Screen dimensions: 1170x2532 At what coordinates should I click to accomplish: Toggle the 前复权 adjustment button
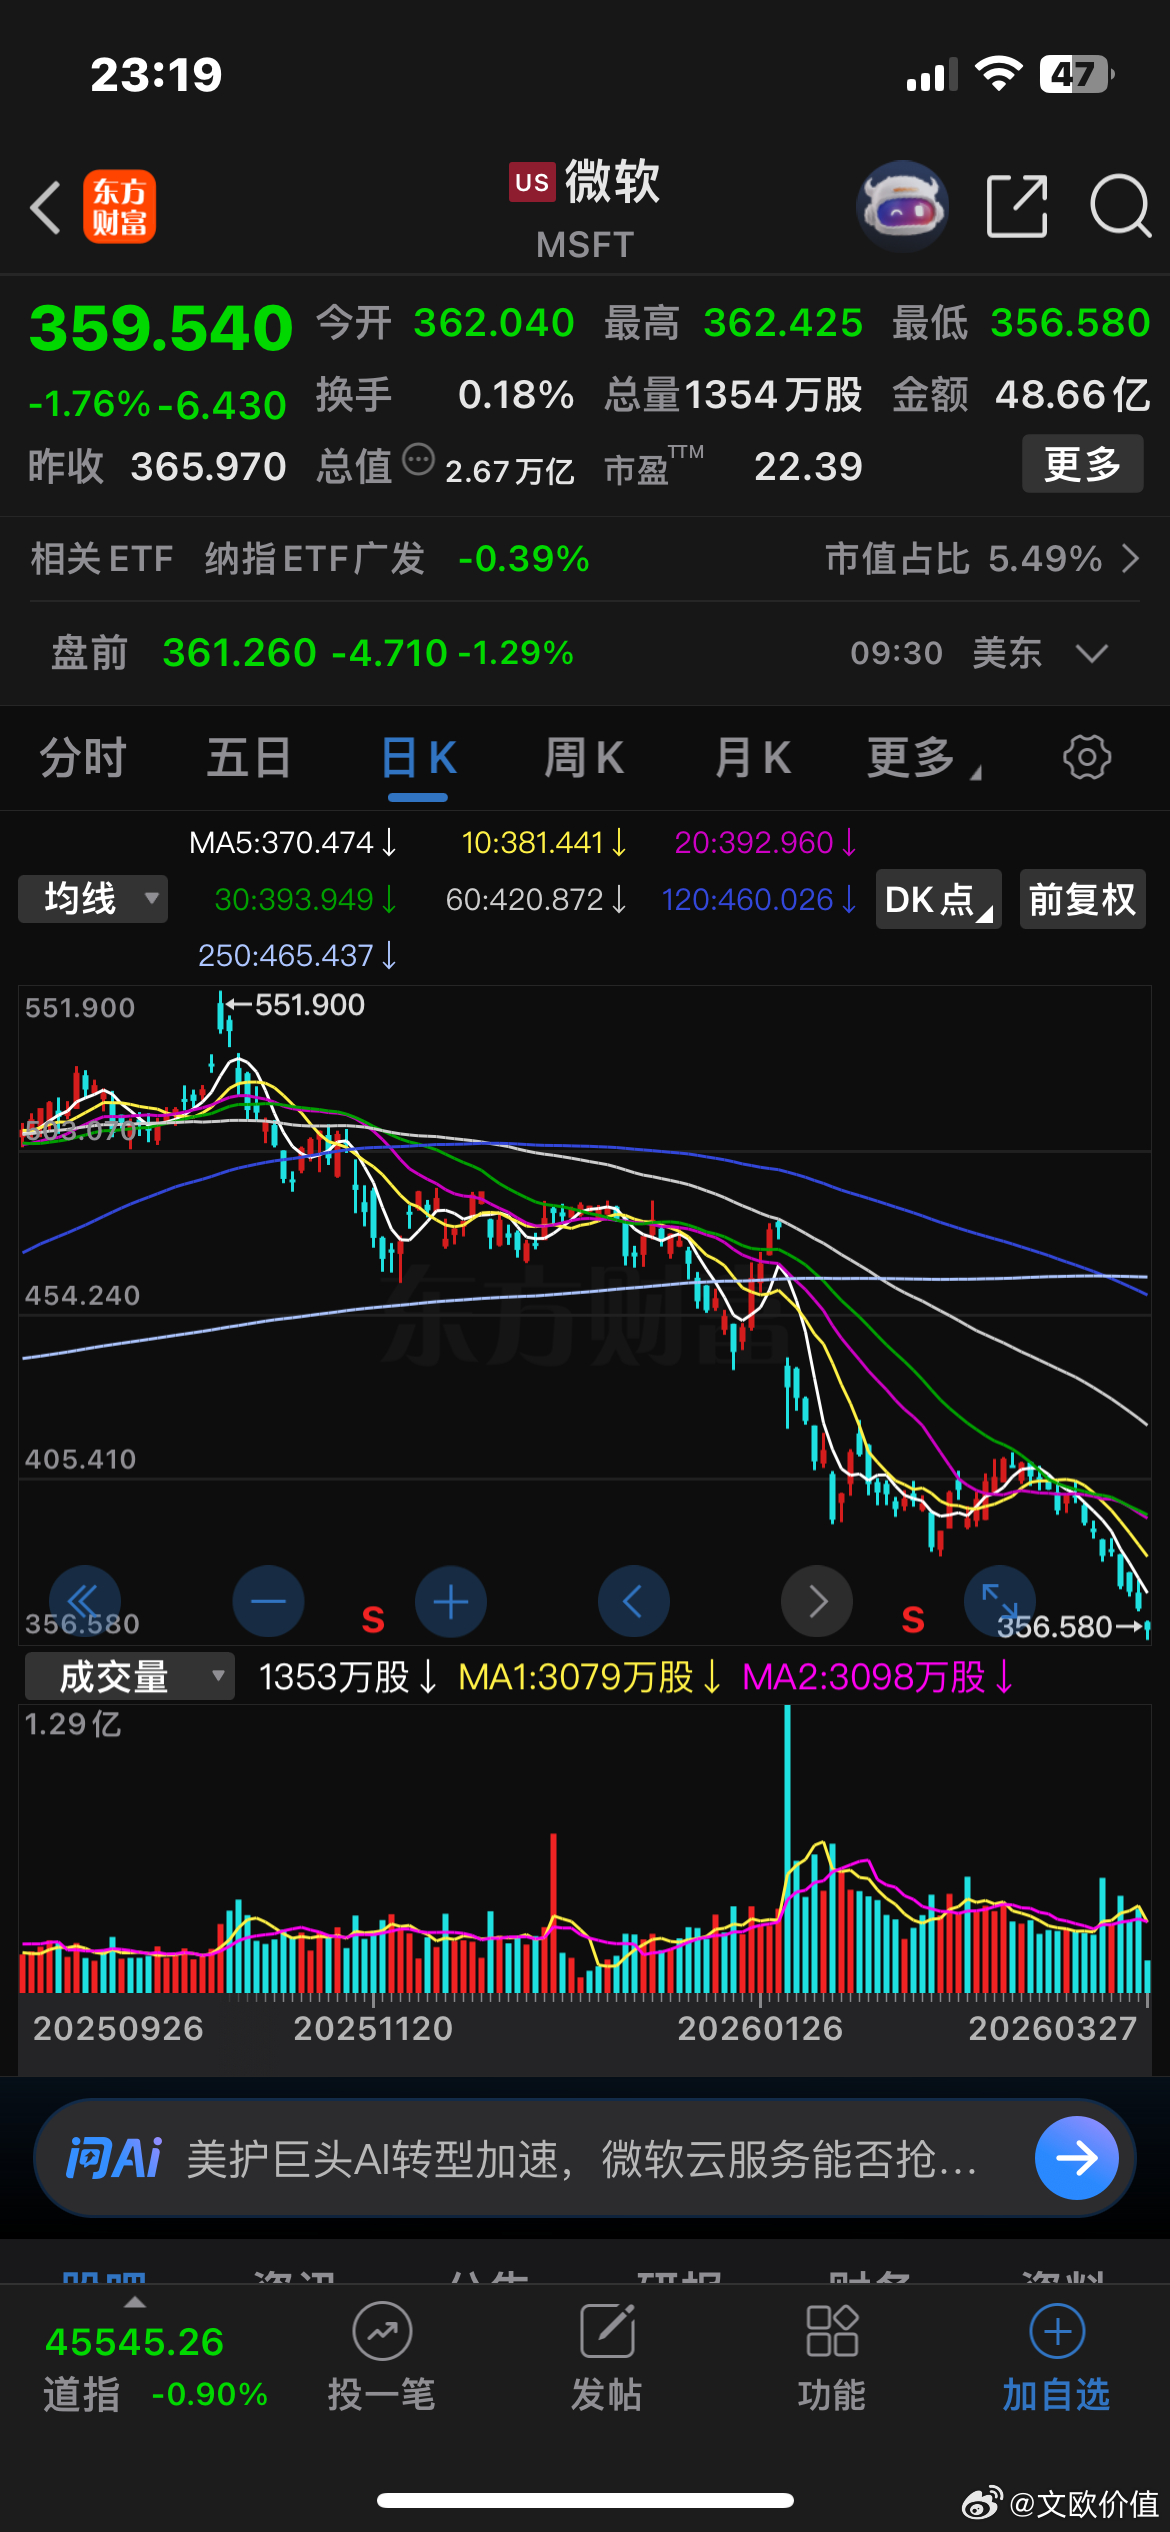point(1082,899)
